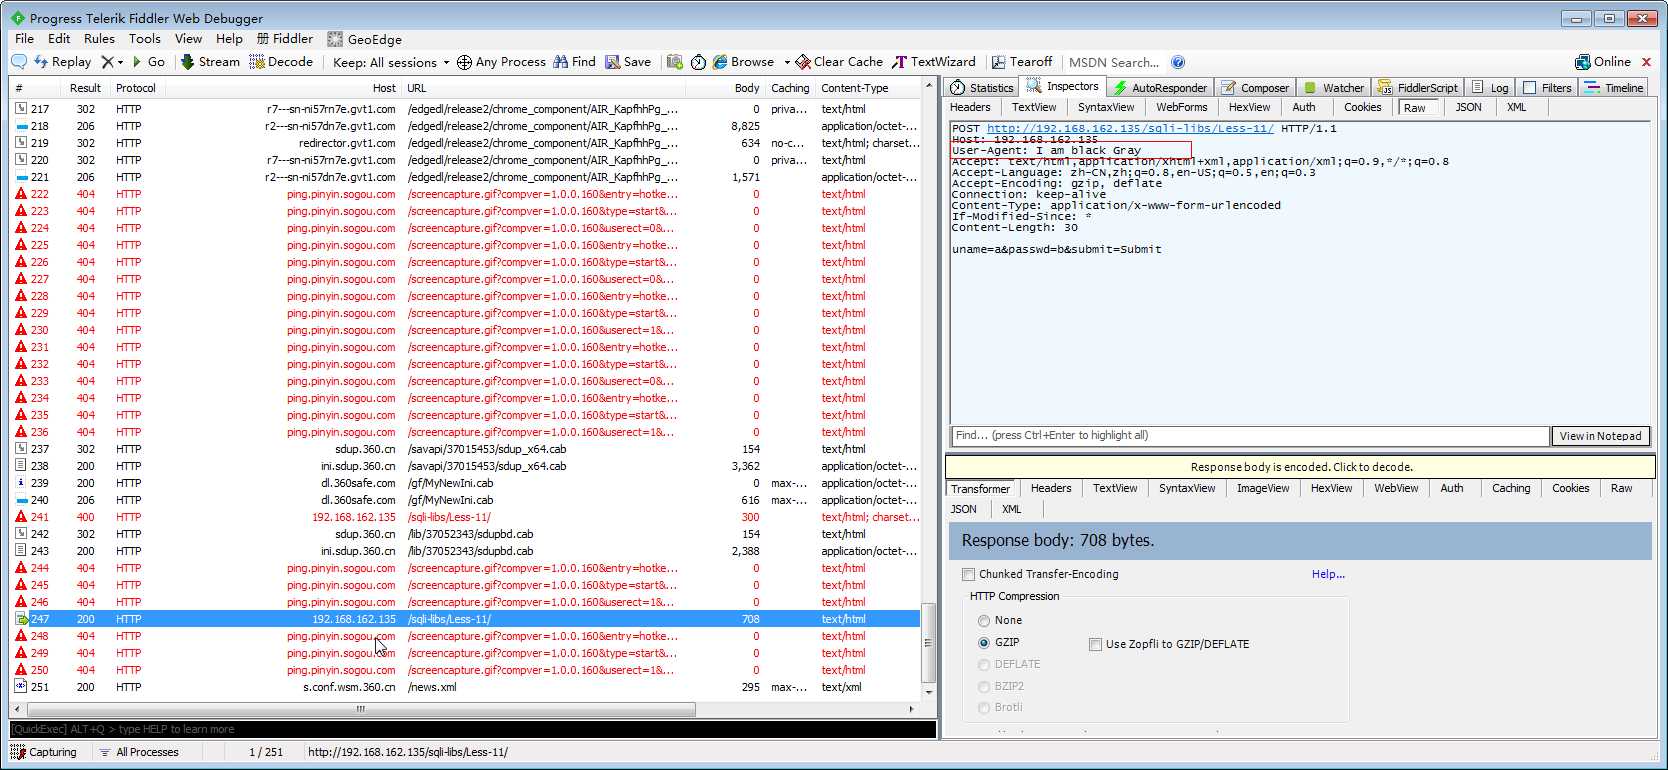Open the Log tab
The height and width of the screenshot is (770, 1668).
1490,88
